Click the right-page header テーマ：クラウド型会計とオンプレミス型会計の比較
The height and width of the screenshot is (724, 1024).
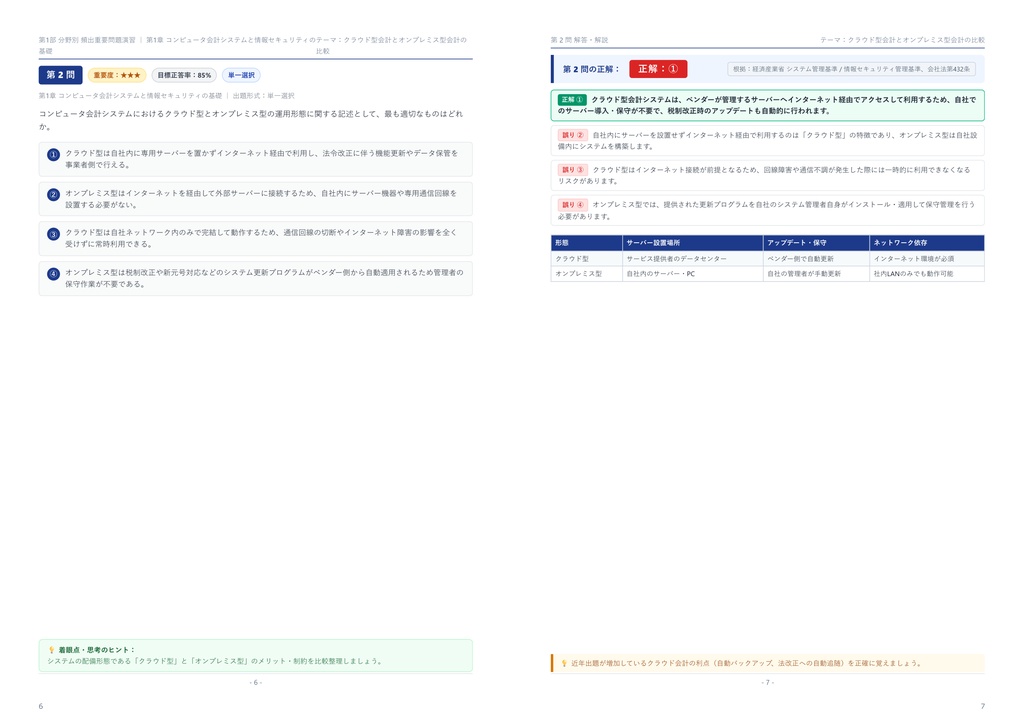click(x=902, y=40)
